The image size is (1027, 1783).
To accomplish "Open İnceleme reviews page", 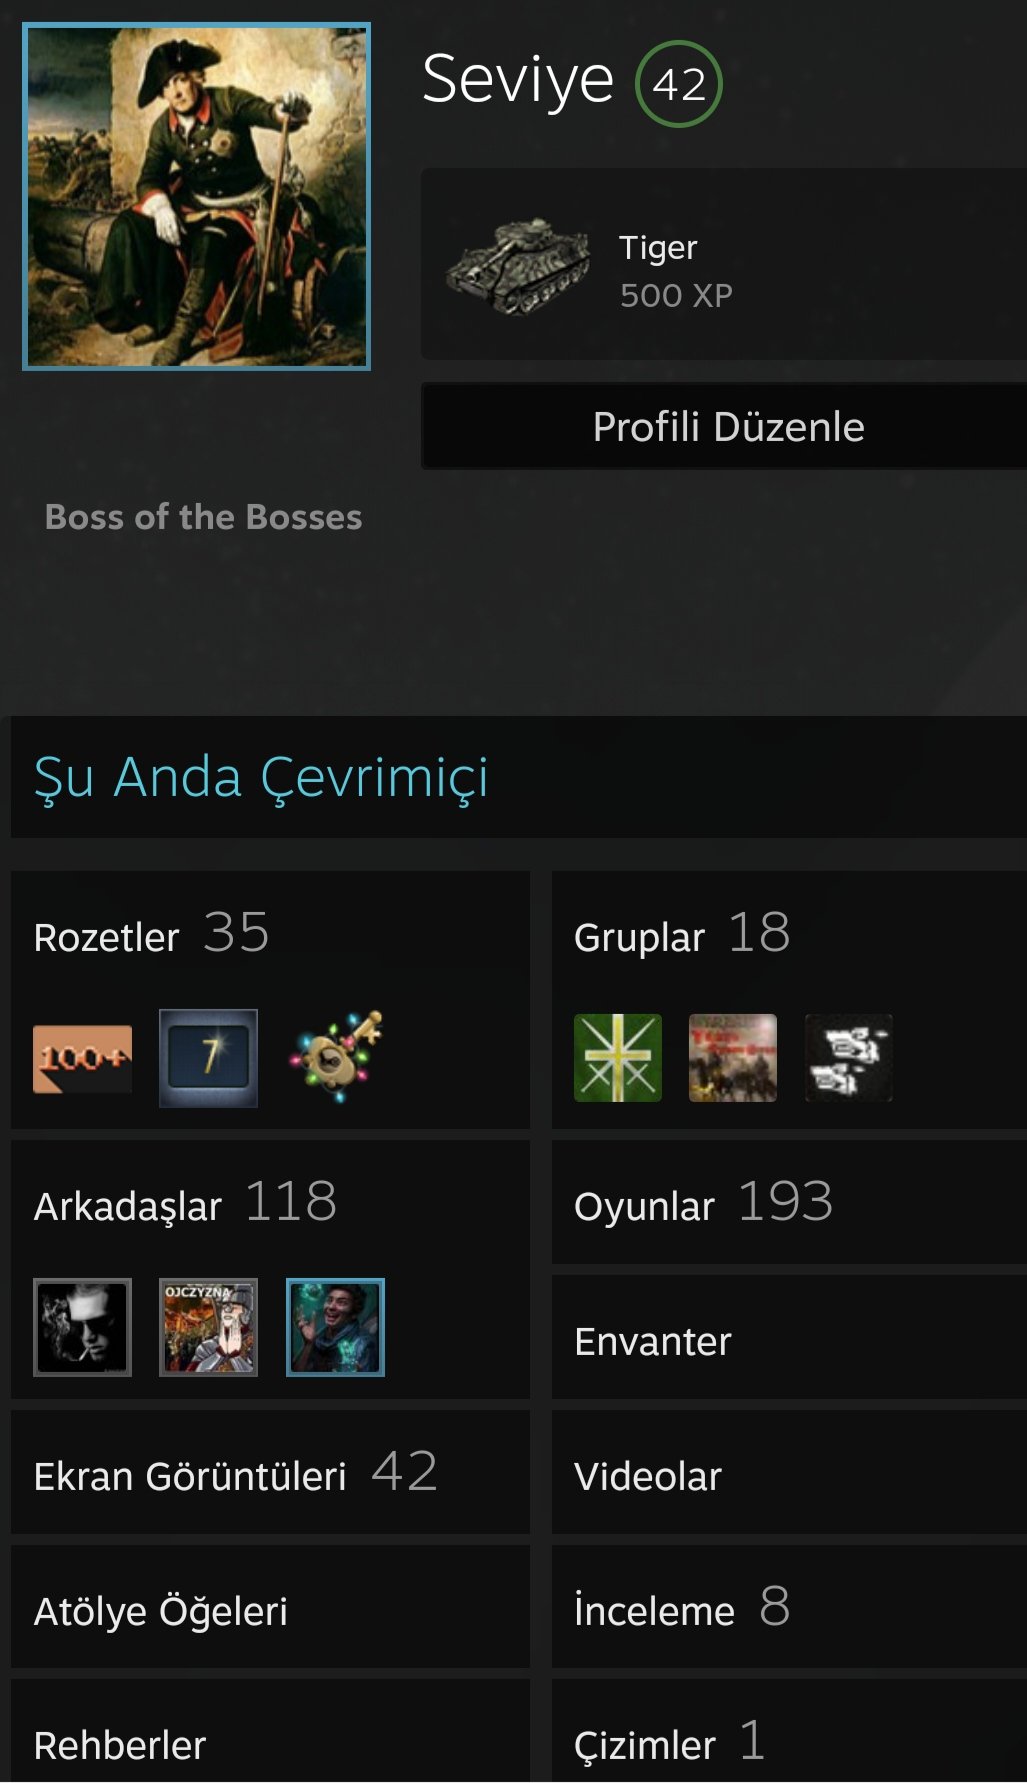I will [790, 1607].
